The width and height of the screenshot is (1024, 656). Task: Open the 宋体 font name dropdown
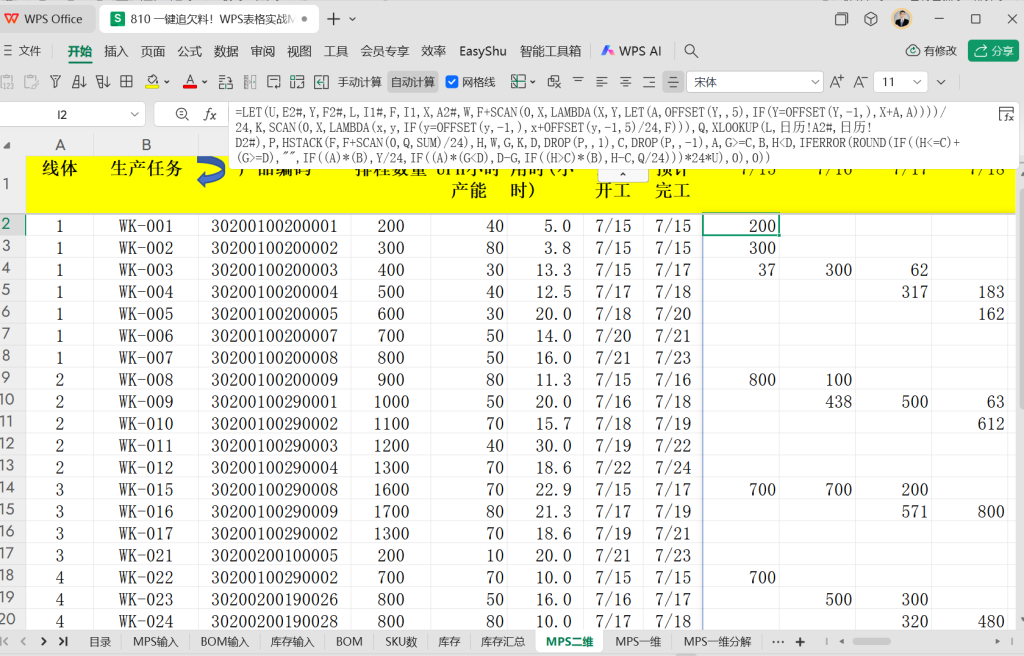[815, 82]
